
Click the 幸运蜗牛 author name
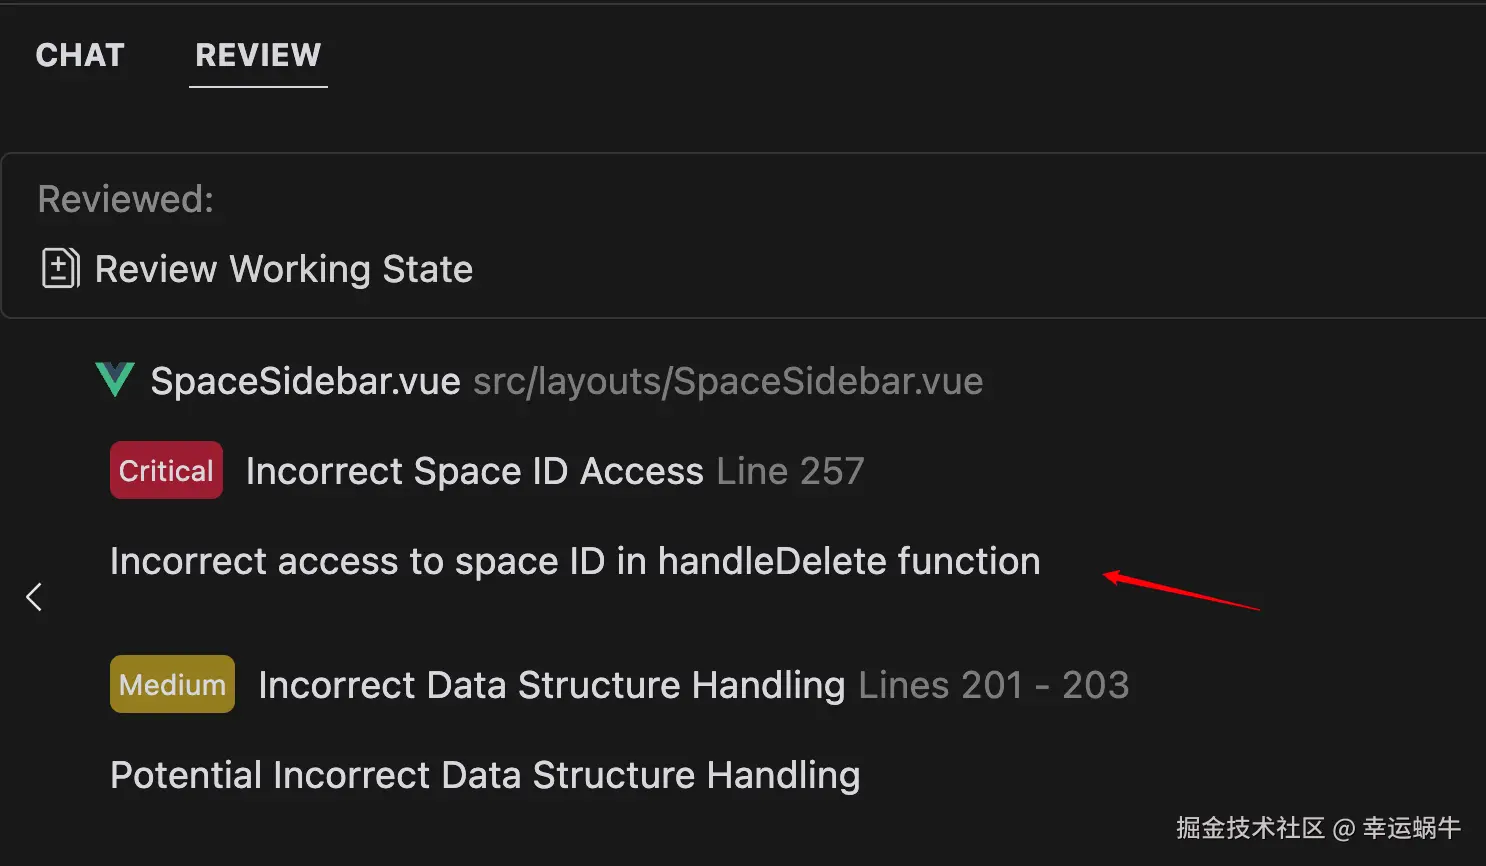pos(1411,828)
